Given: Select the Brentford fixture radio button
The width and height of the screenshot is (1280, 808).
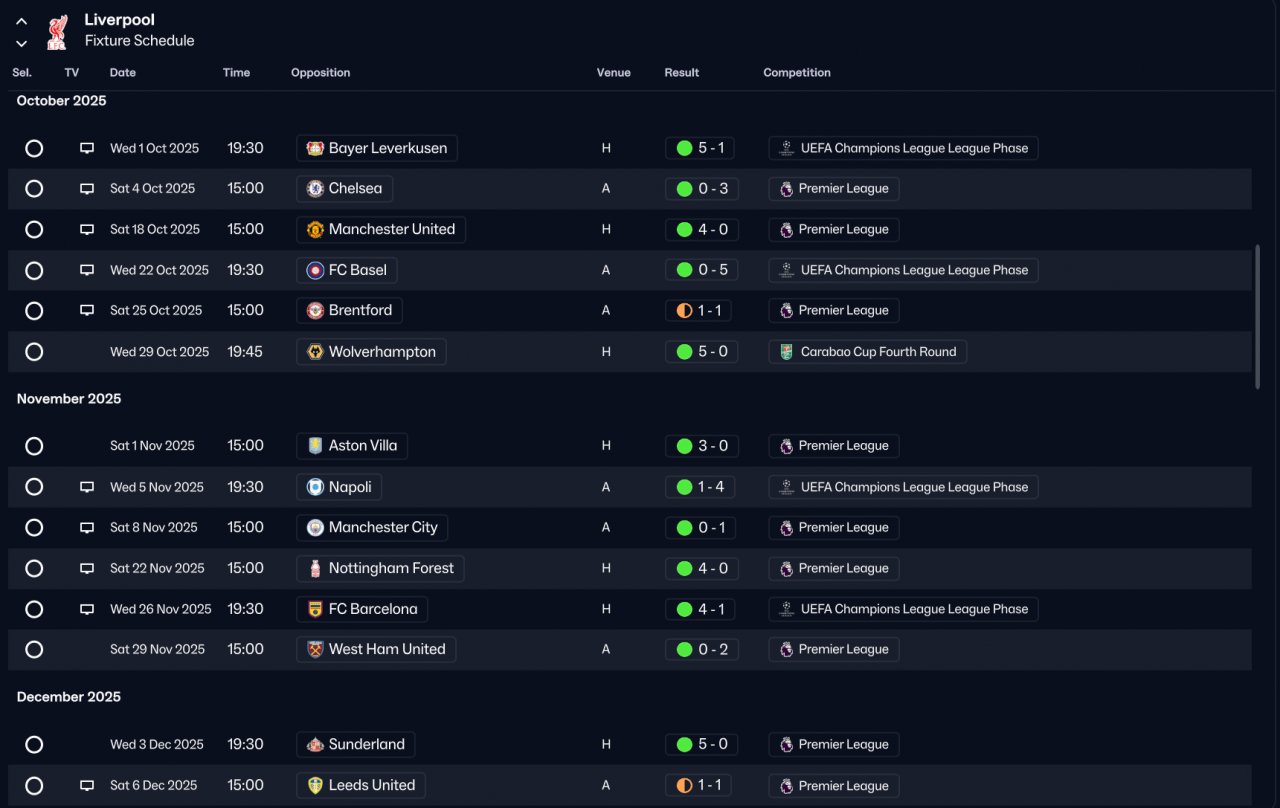Looking at the screenshot, I should click(34, 311).
